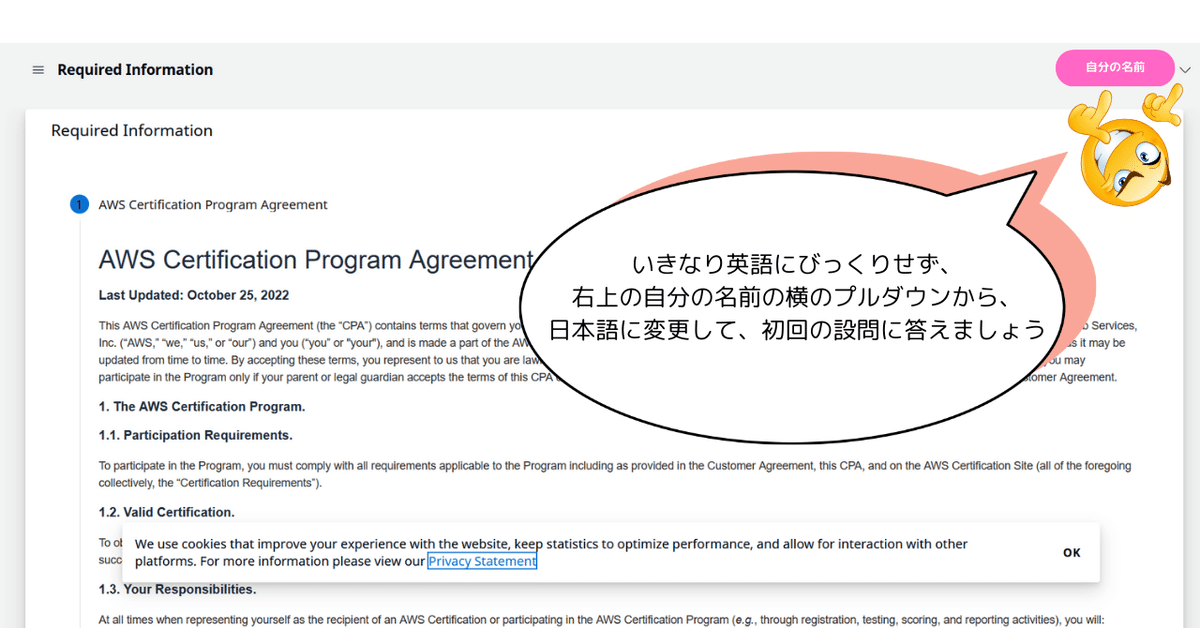Click the heading 1. The AWS Certification Program.
Screen dimensions: 1200x628
point(201,407)
